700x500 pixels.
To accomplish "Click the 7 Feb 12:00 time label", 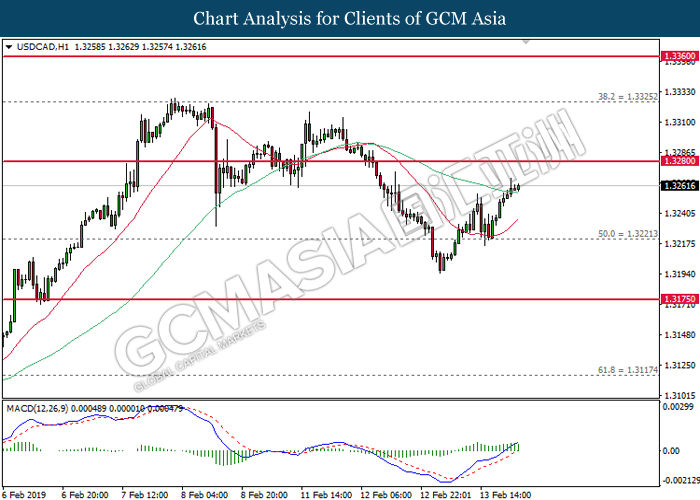I will (x=145, y=495).
